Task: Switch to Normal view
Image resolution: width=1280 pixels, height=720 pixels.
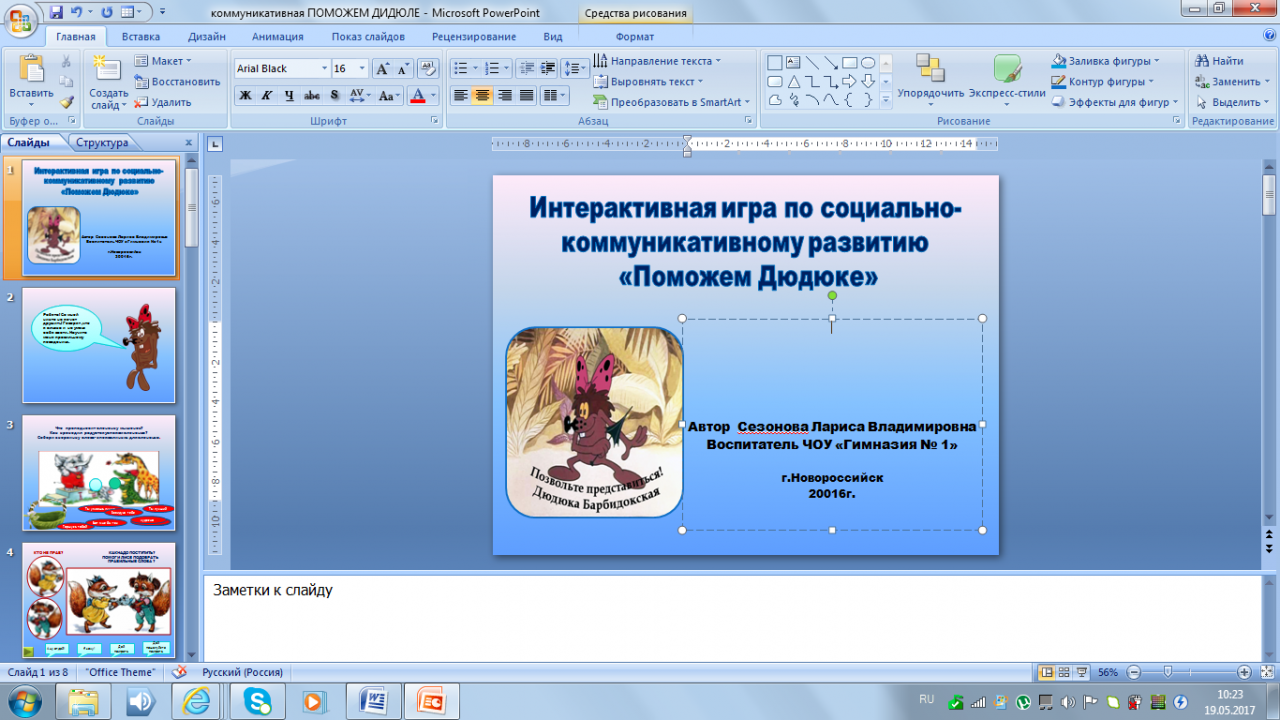Action: coord(1047,672)
